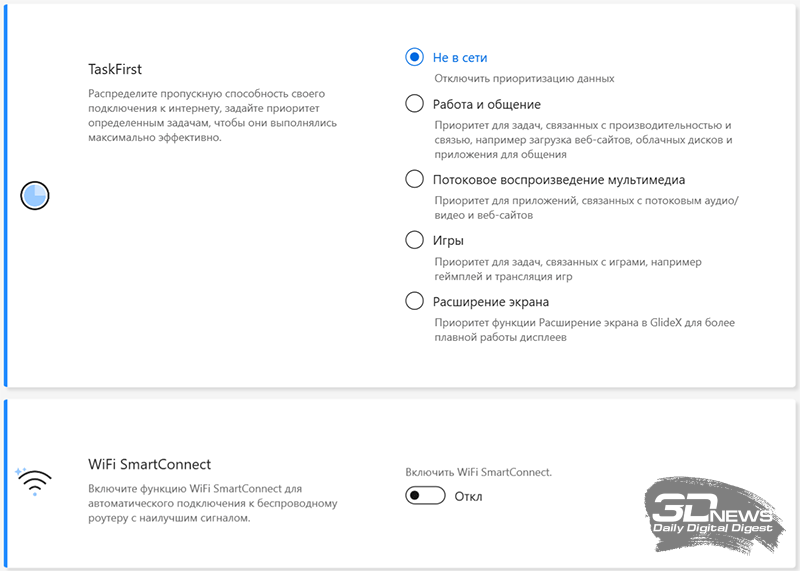Click the WiFi SmartConnect signal icon
800x571 pixels.
34,482
